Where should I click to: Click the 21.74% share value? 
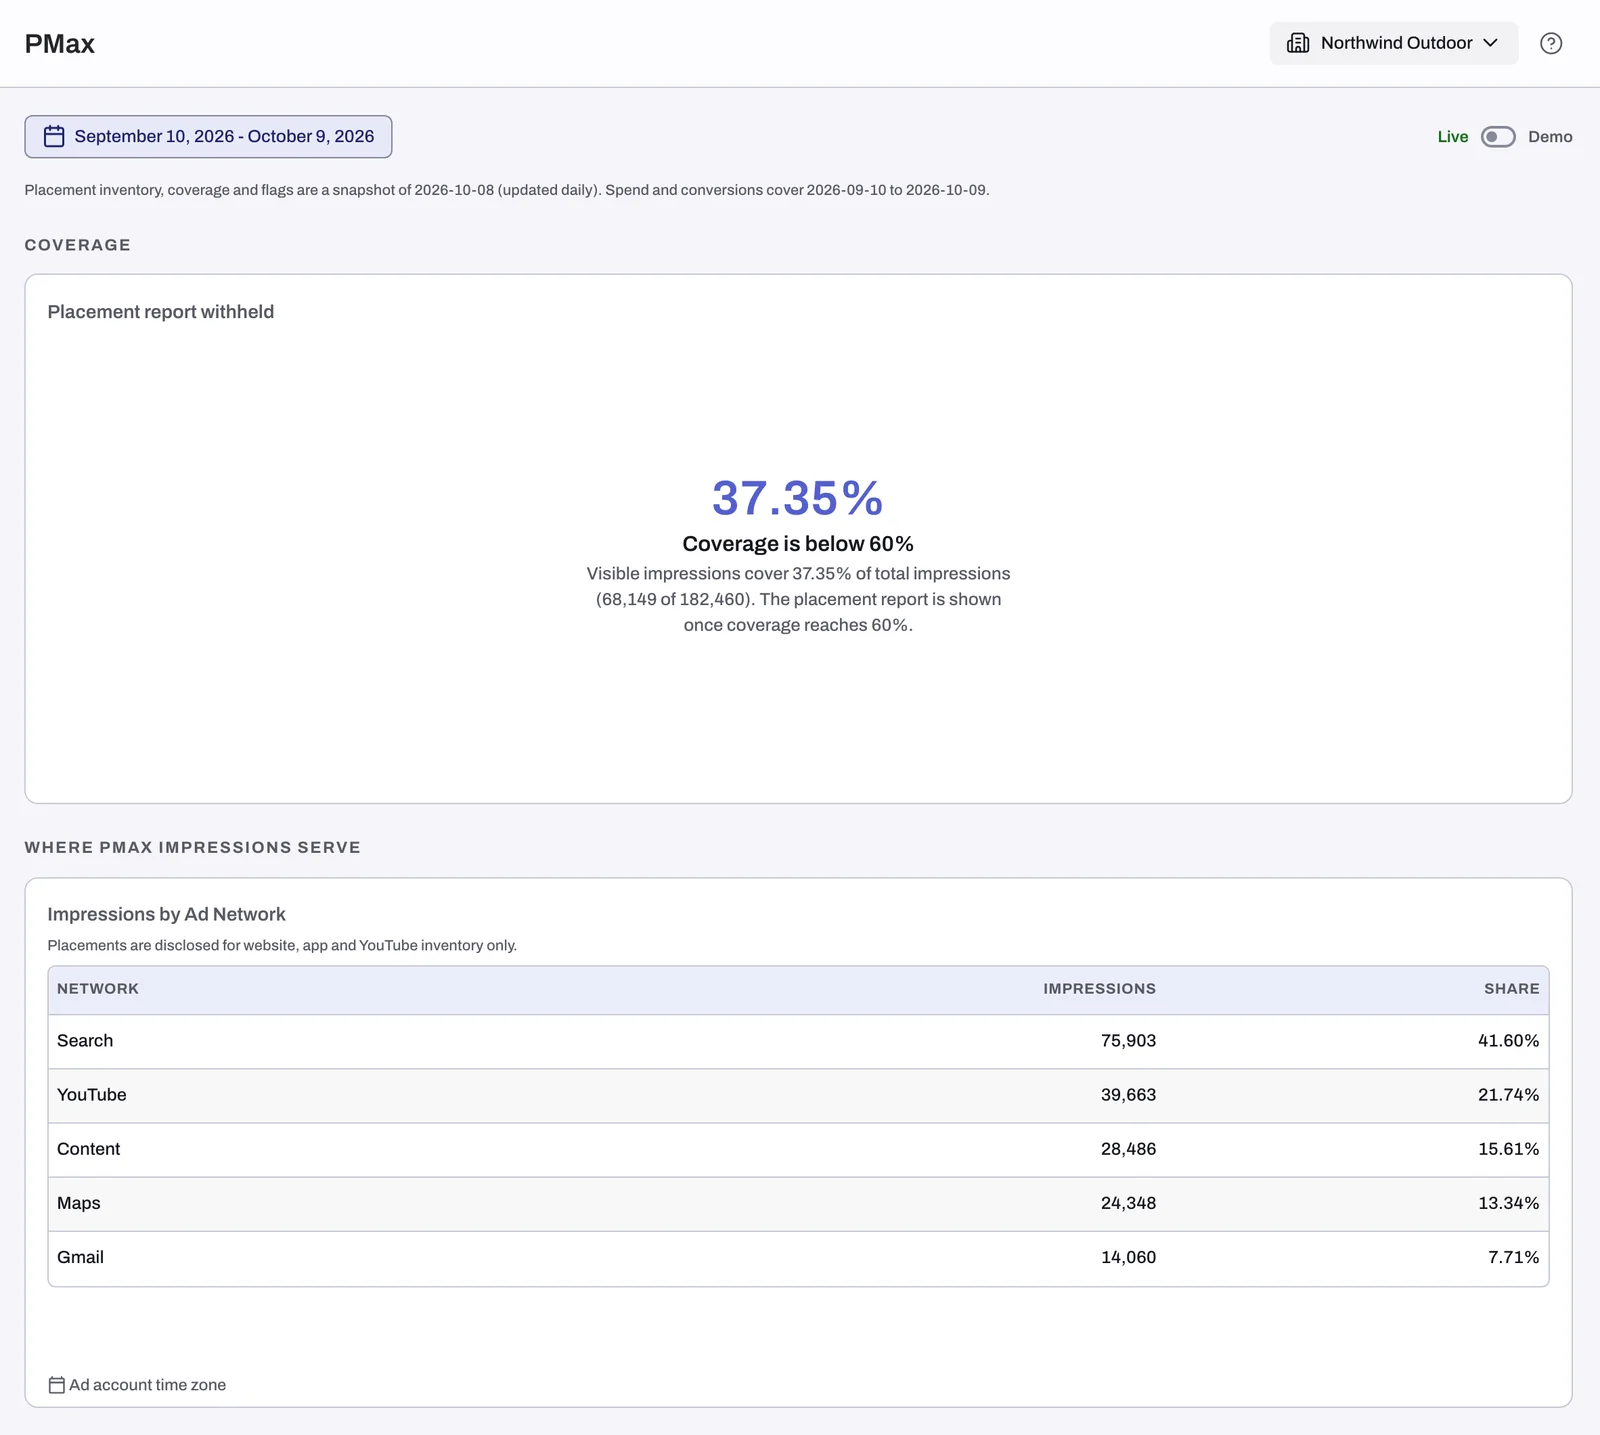[1508, 1095]
